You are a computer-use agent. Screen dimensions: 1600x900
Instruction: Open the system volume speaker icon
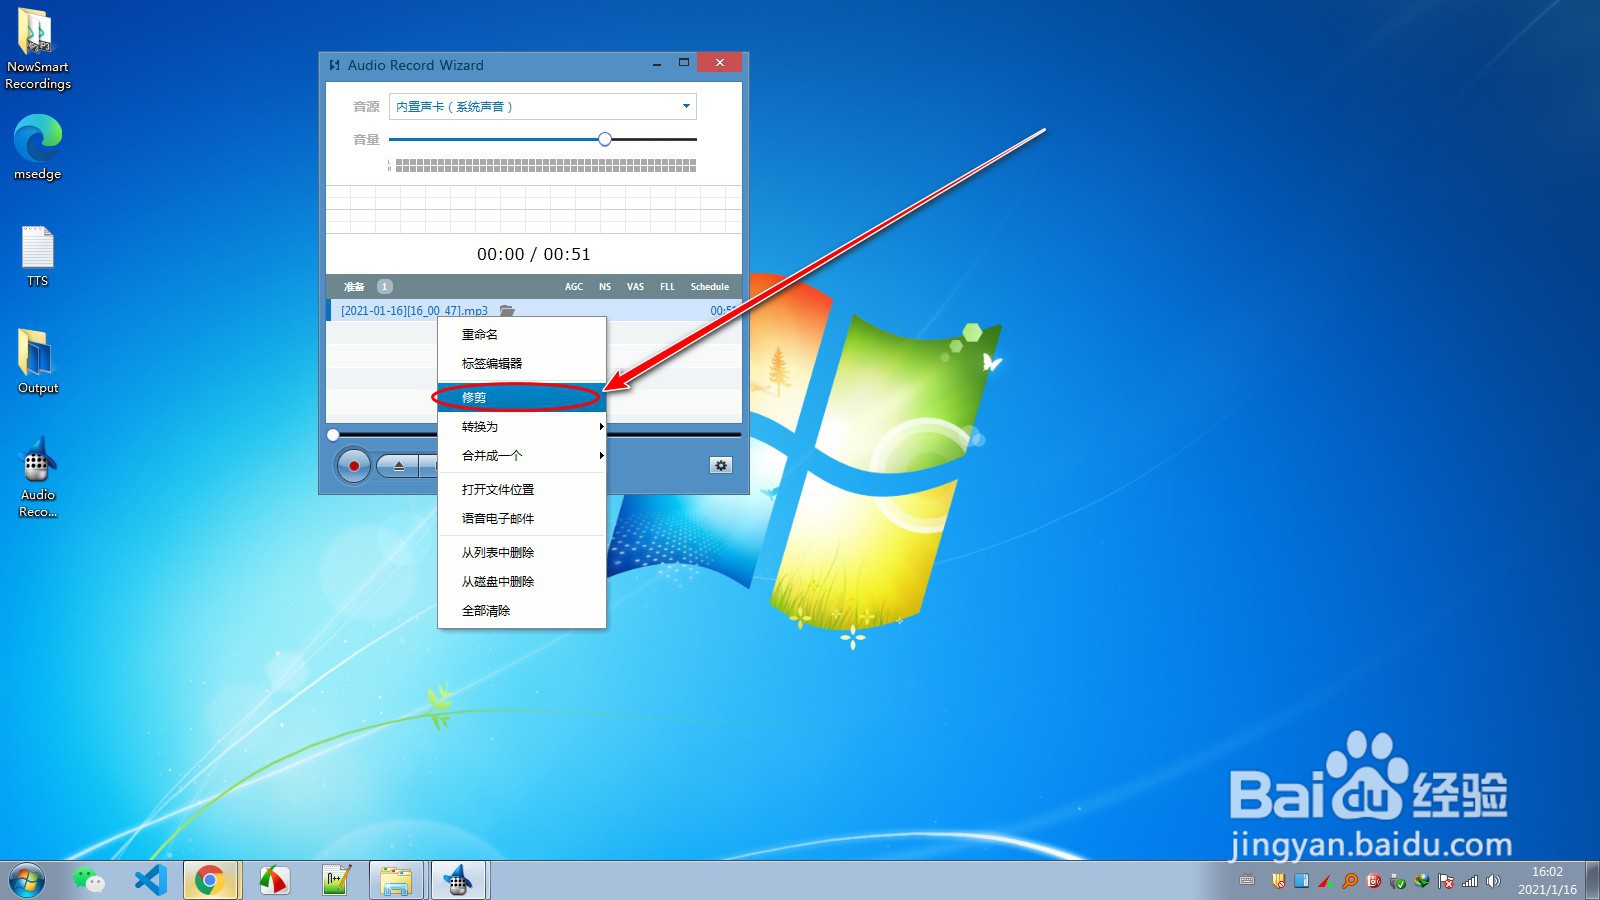click(x=1494, y=881)
